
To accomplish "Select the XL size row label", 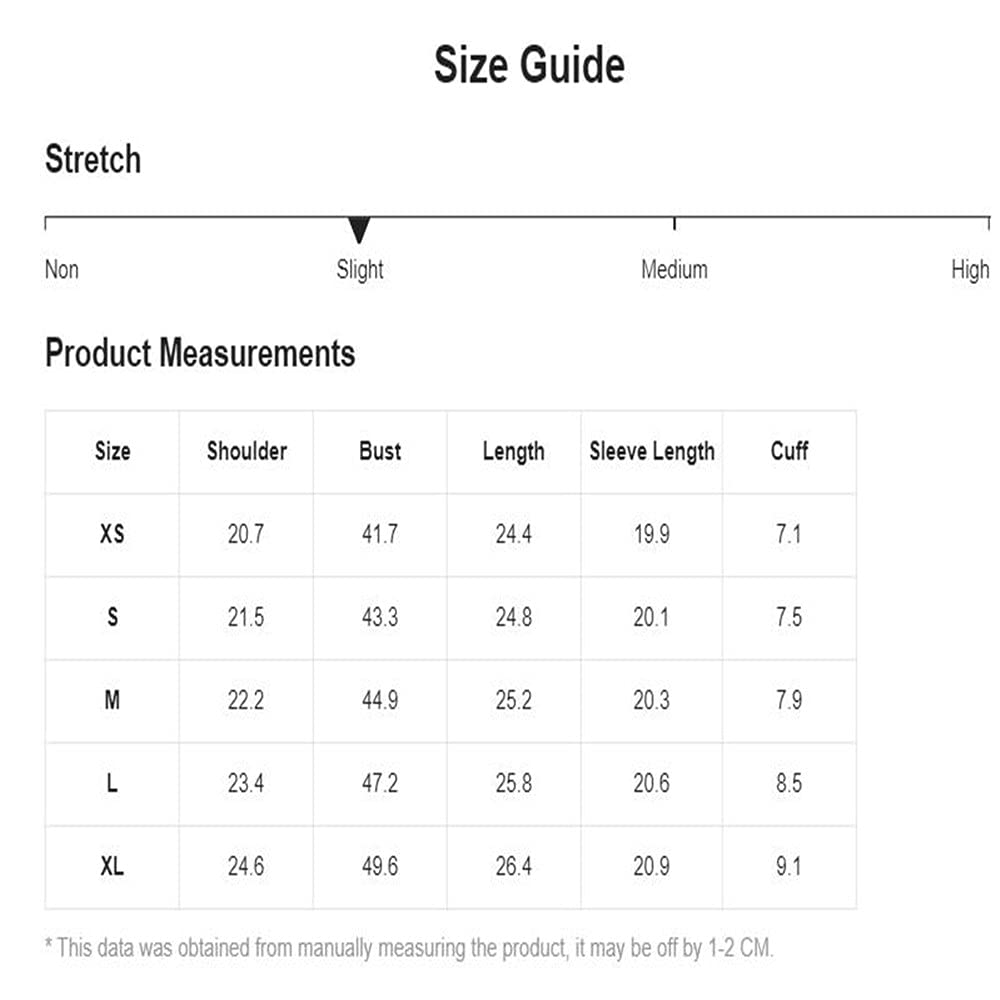I will click(x=112, y=866).
